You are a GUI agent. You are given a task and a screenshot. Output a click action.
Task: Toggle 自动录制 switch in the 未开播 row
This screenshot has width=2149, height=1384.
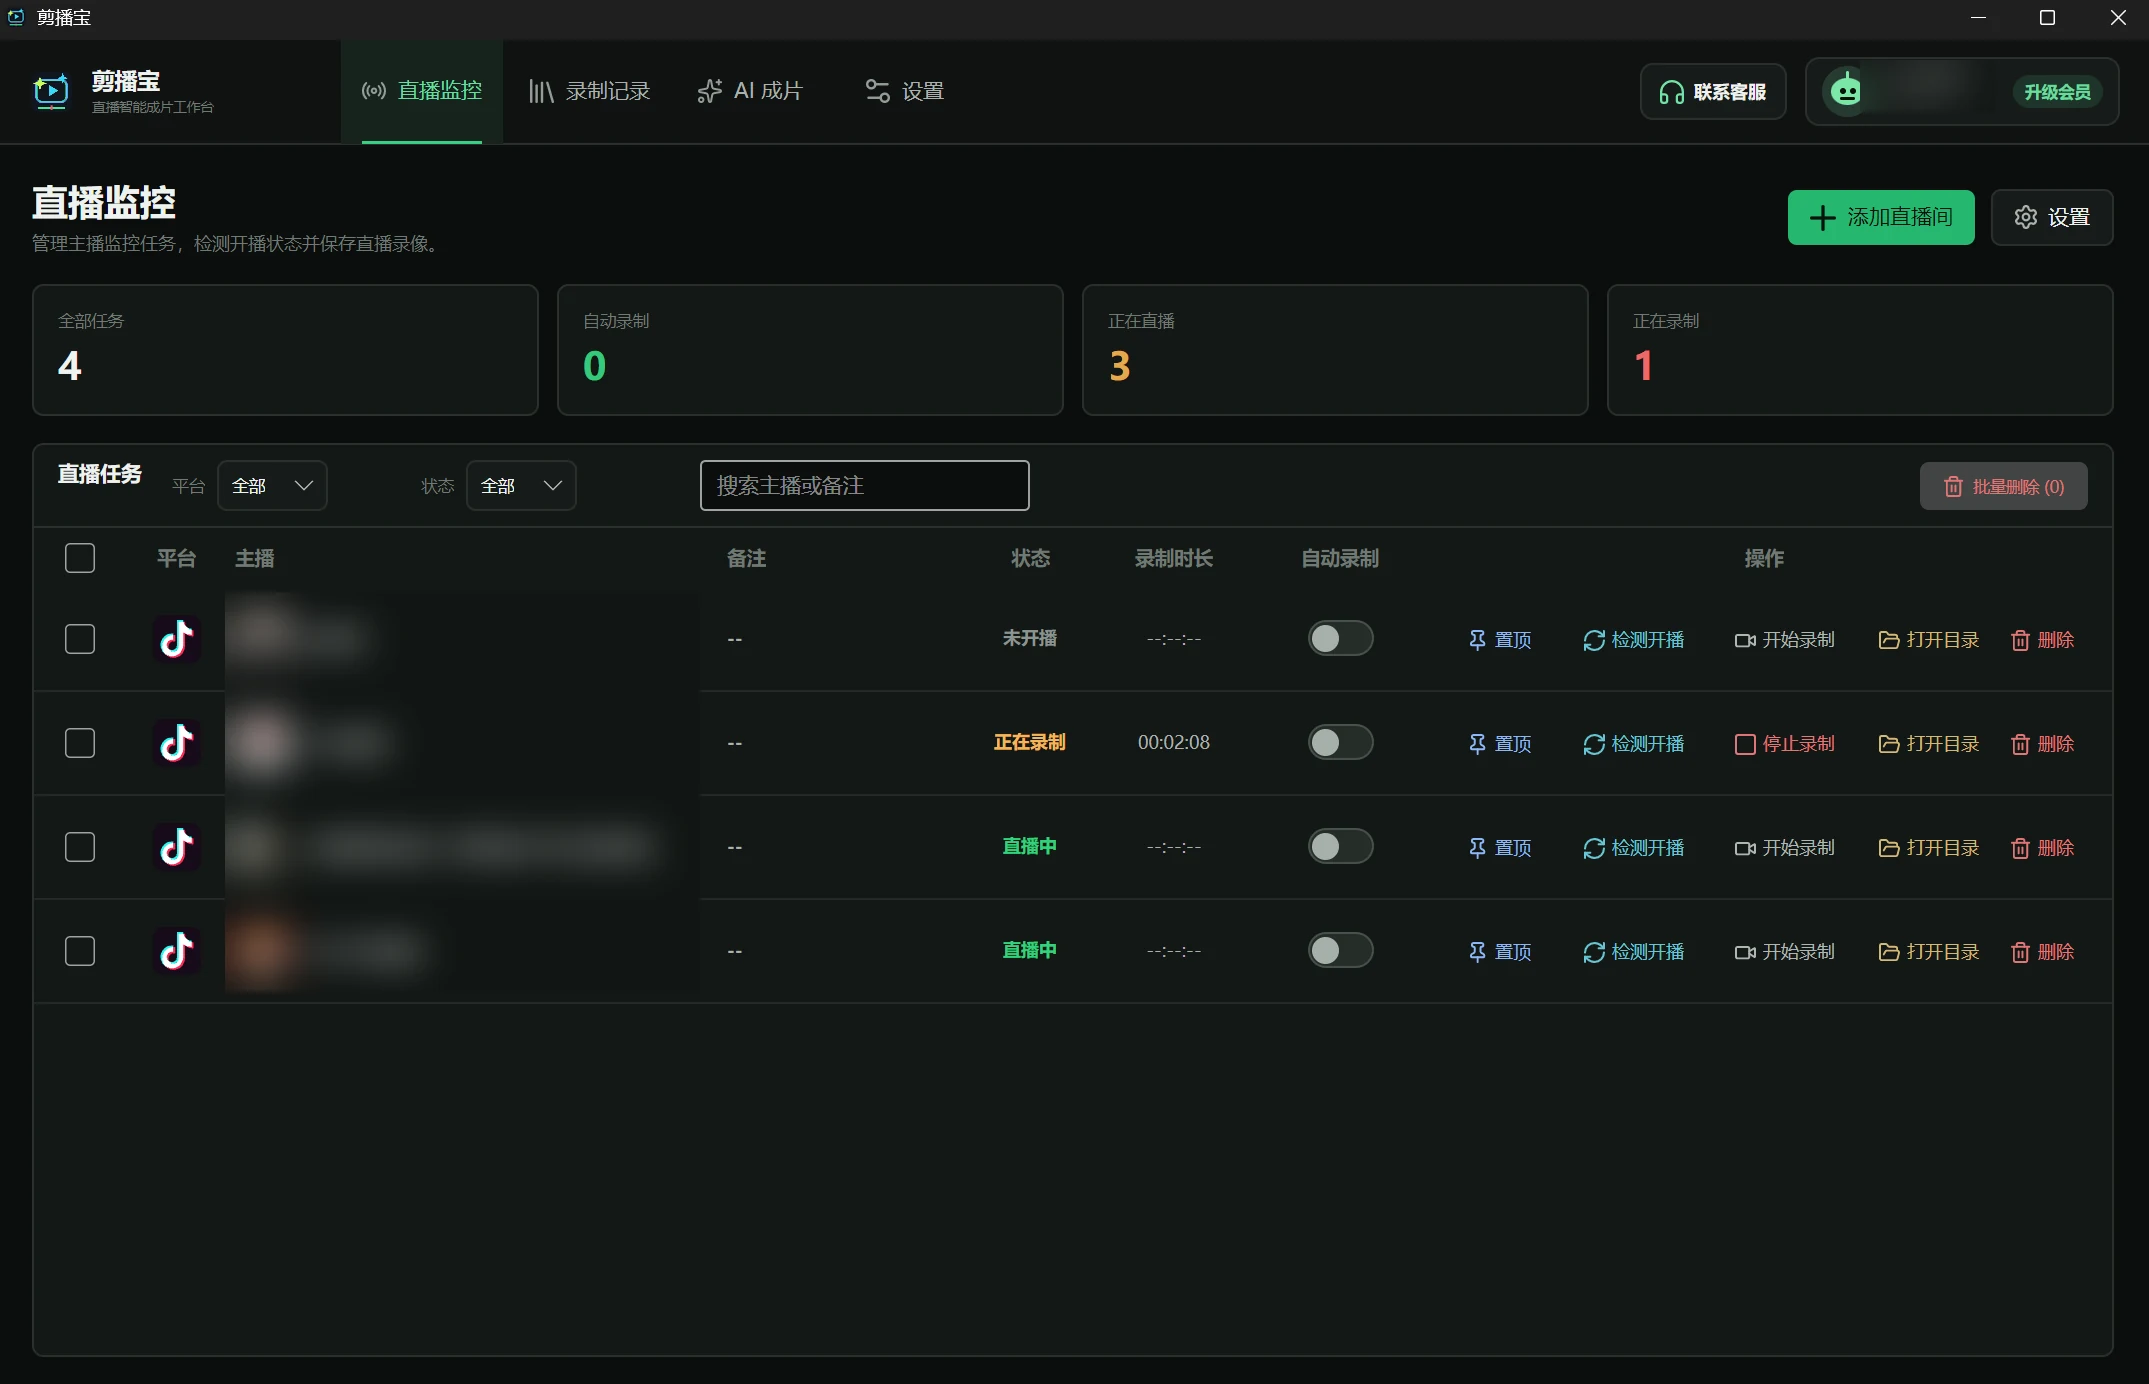coord(1340,638)
